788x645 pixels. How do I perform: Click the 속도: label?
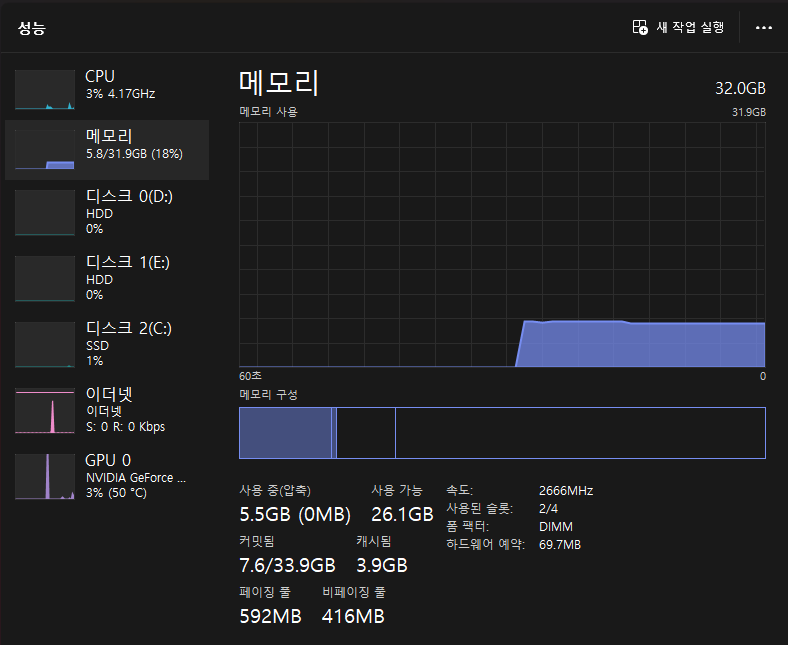459,491
